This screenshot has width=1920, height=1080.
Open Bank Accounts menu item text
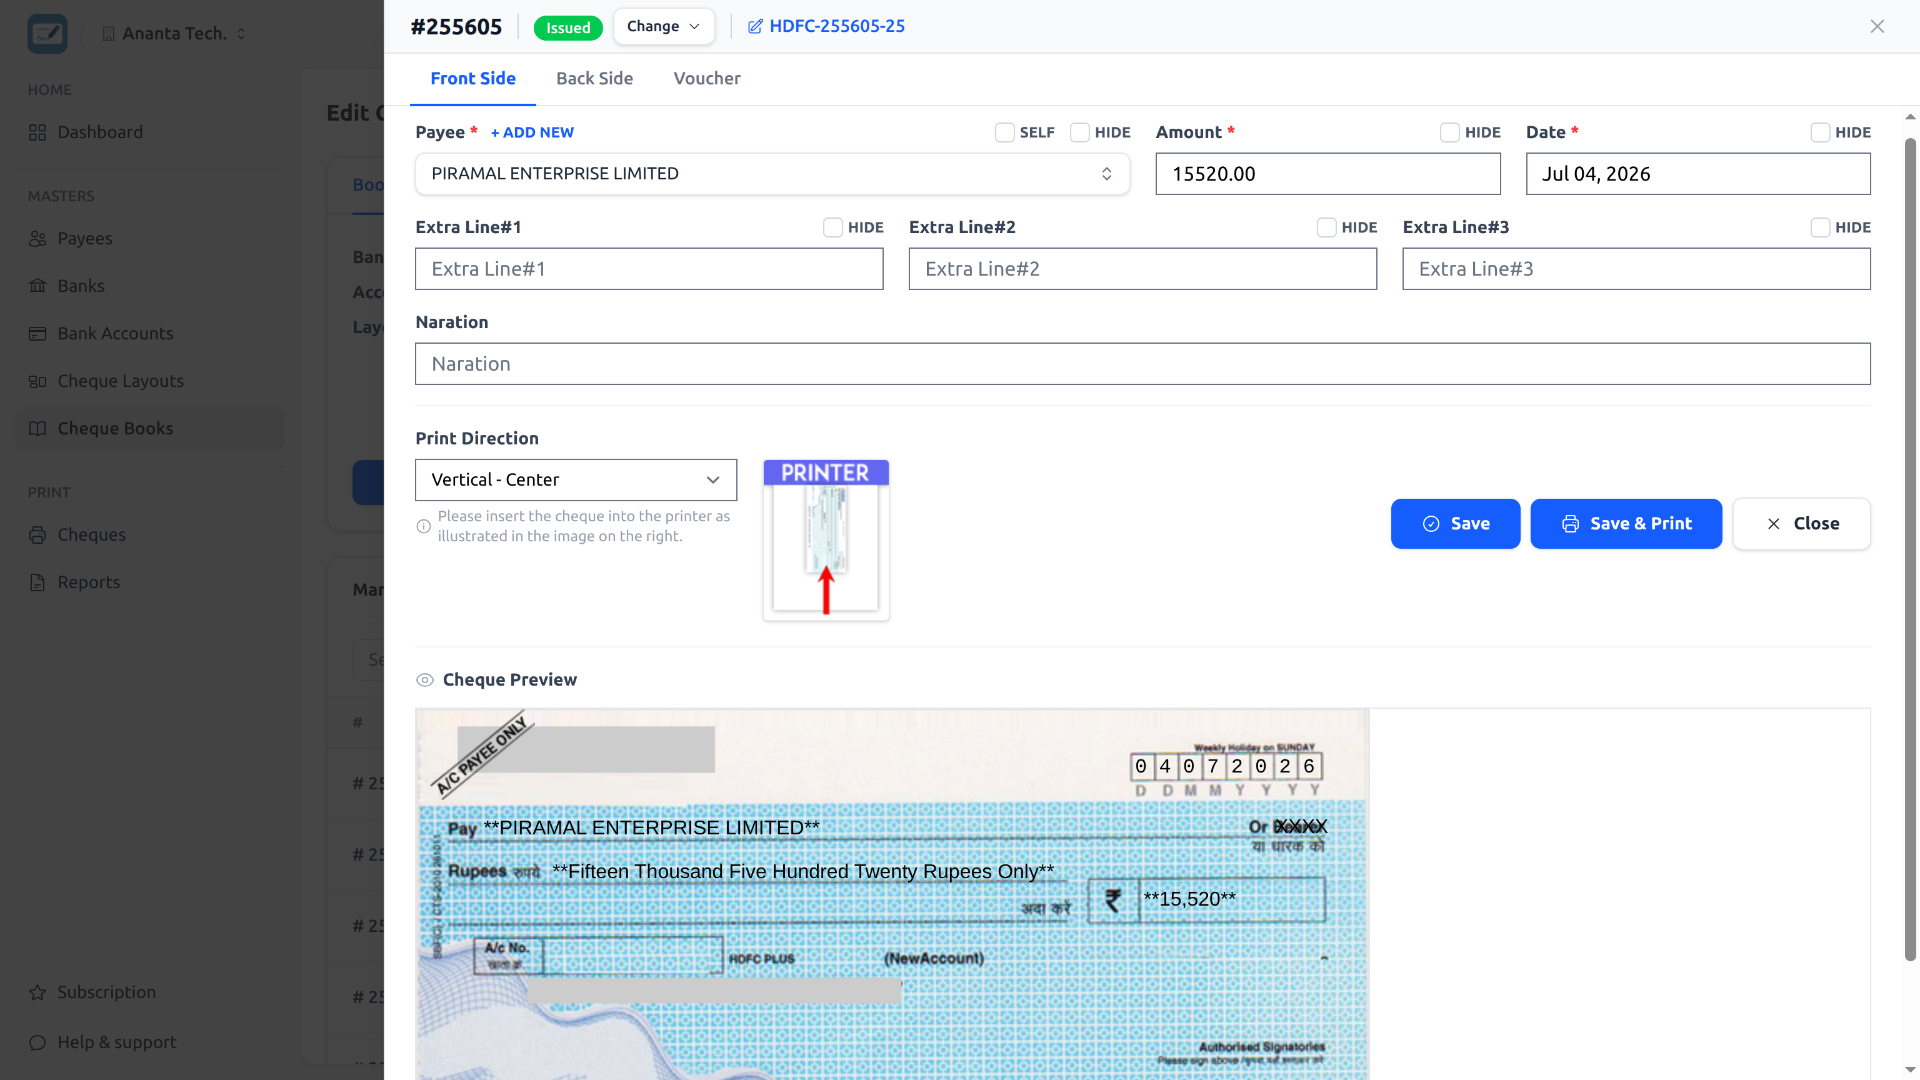[x=115, y=334]
